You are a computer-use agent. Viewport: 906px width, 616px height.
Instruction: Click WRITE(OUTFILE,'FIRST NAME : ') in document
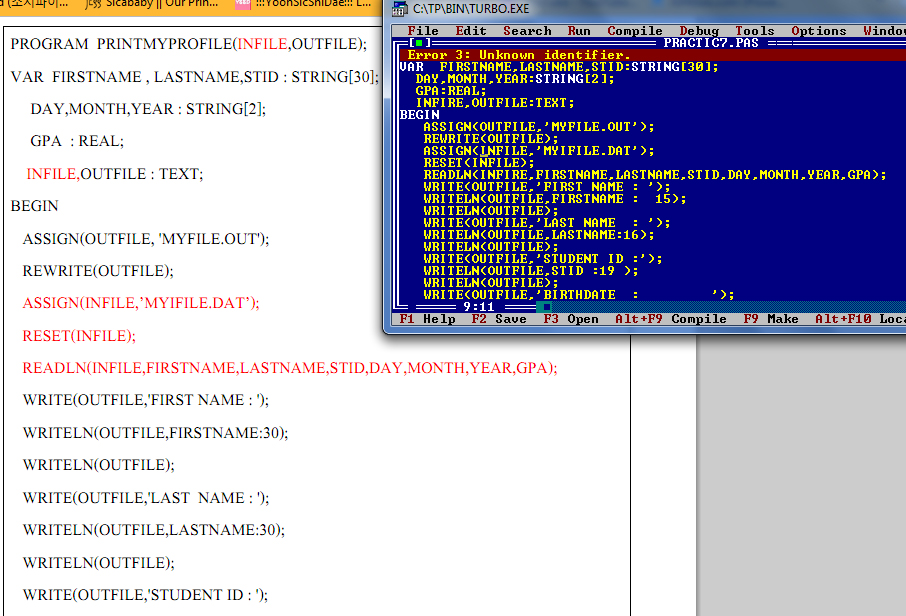tap(146, 400)
